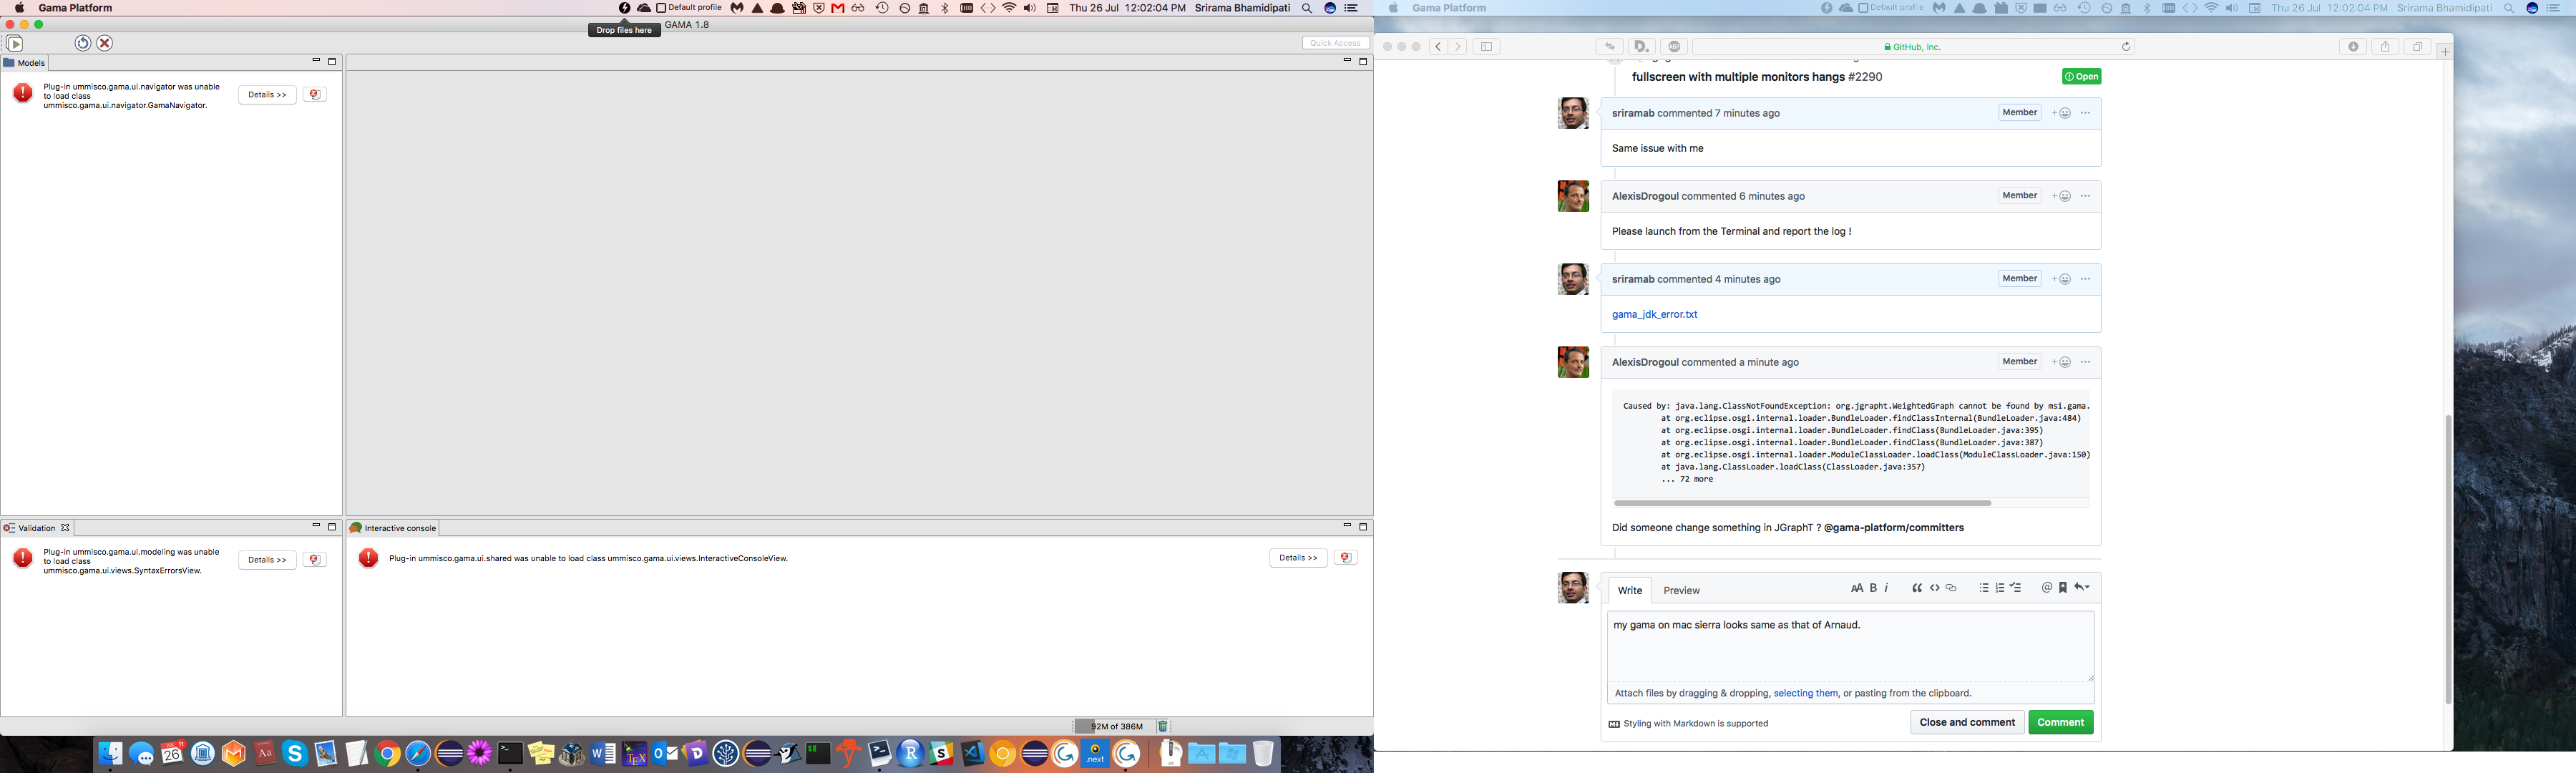The image size is (2576, 773).
Task: Add a numbered list with the list icon
Action: pyautogui.click(x=2000, y=588)
